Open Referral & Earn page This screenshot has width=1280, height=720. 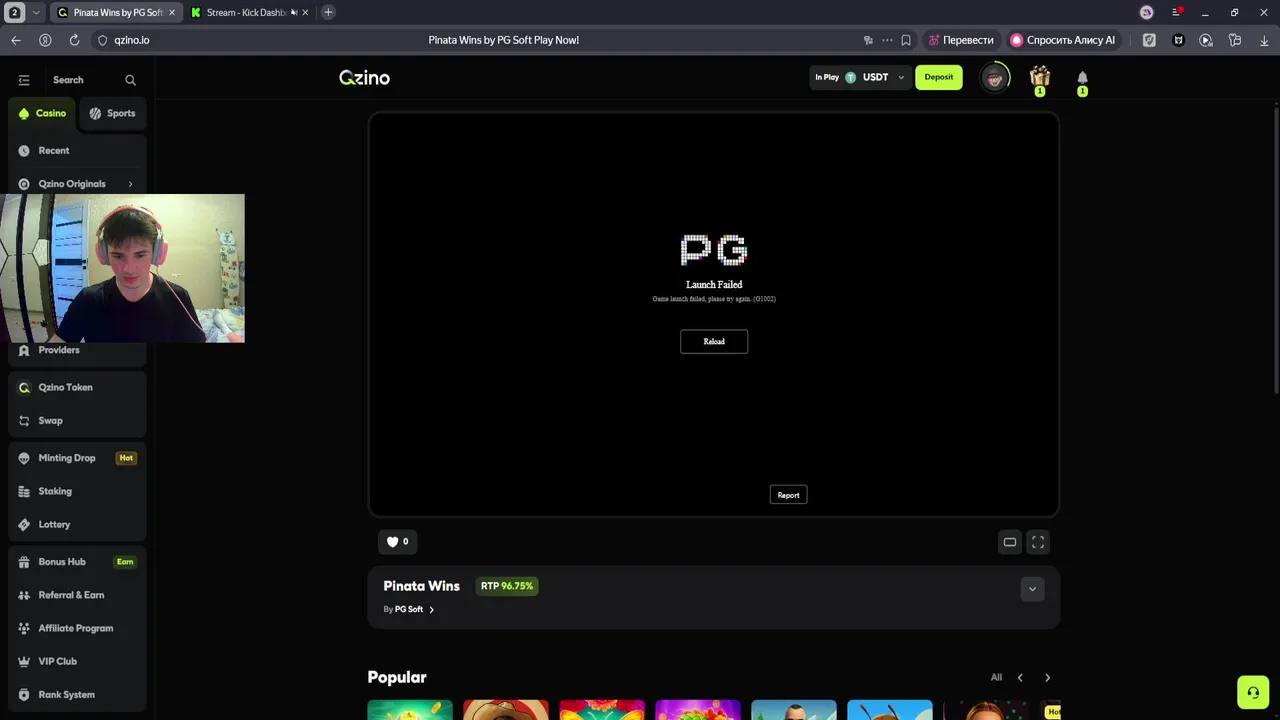coord(77,595)
